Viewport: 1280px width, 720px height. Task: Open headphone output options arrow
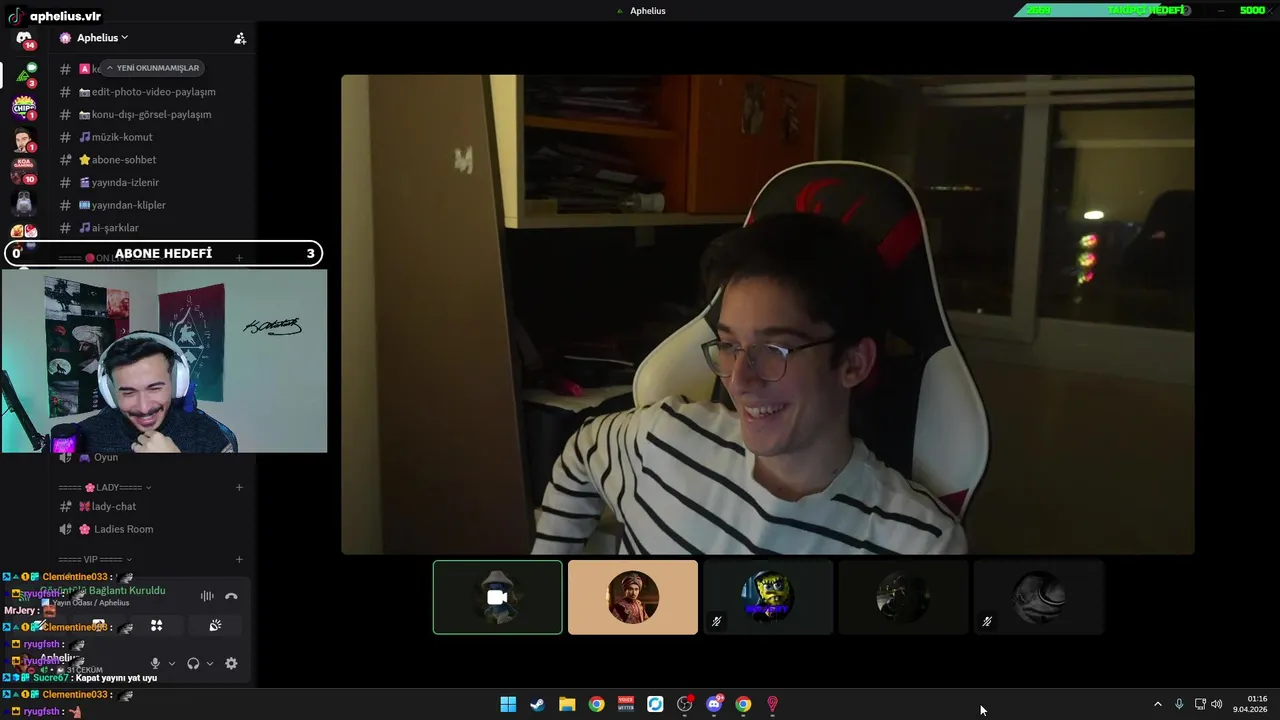(x=210, y=663)
